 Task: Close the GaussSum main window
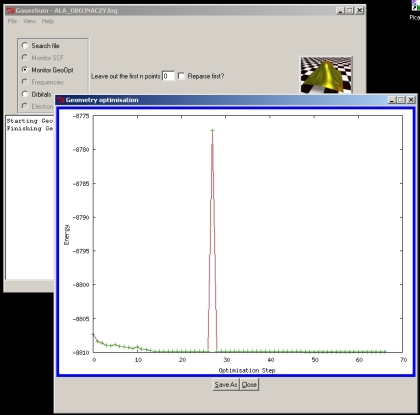tap(359, 11)
